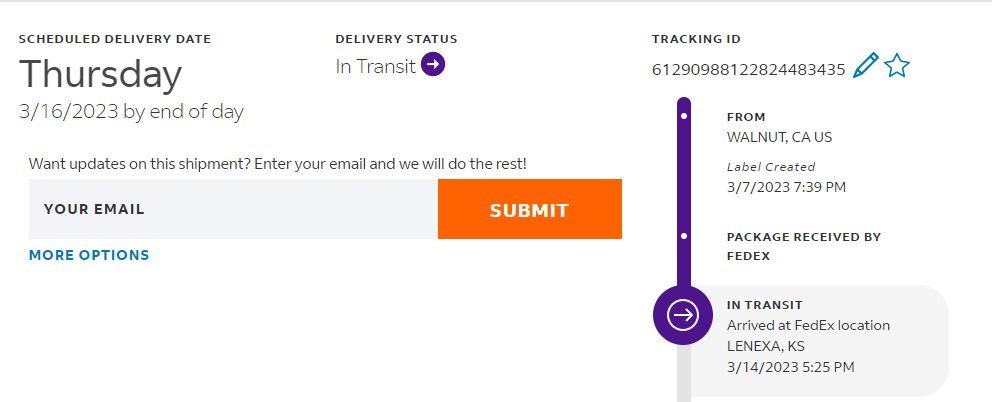Select the tracking ID number

(x=748, y=69)
